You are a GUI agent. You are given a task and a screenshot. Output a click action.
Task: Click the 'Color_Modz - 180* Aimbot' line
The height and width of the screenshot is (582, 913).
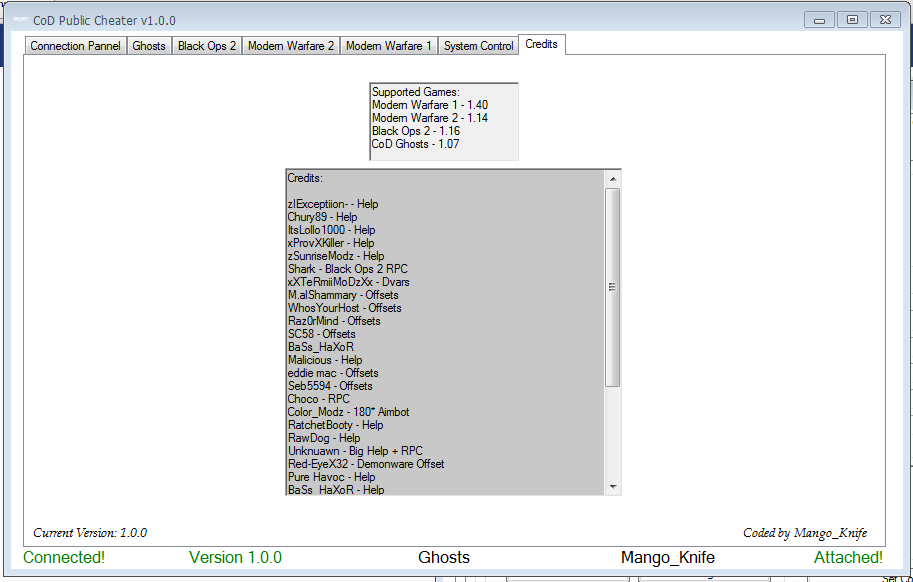348,412
